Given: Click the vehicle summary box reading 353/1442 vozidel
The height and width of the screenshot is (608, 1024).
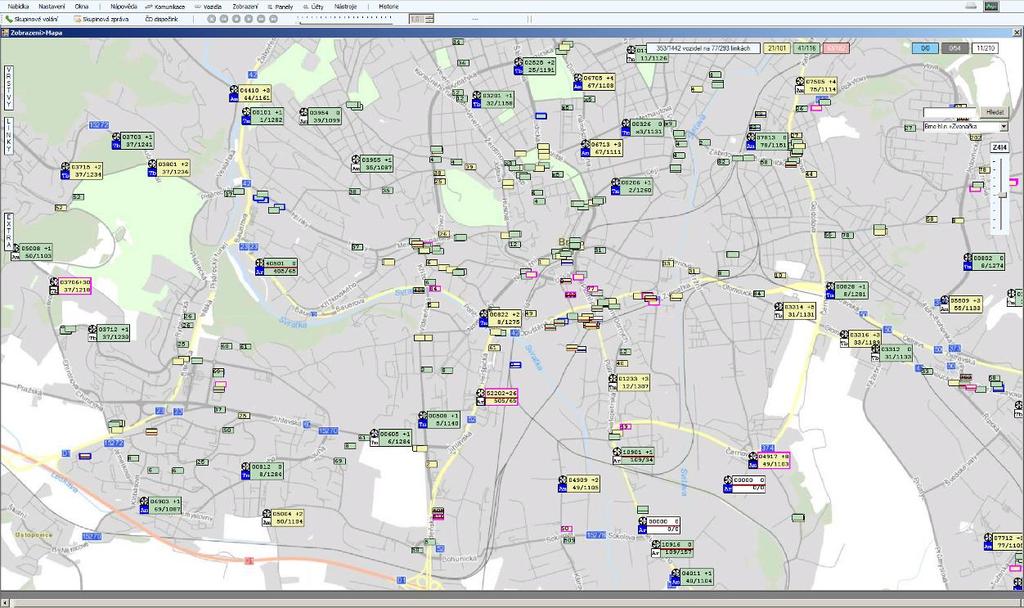Looking at the screenshot, I should (x=703, y=48).
